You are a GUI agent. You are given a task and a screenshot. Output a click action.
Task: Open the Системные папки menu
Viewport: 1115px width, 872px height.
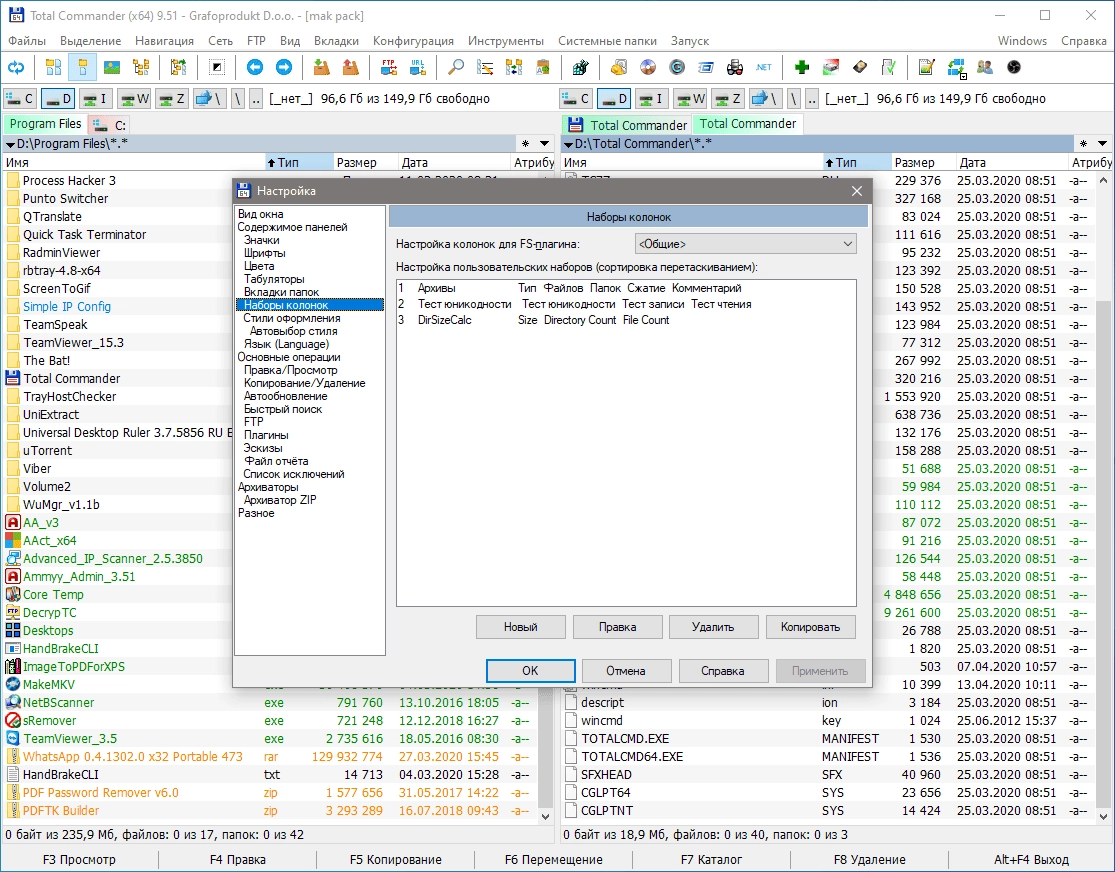click(x=607, y=41)
